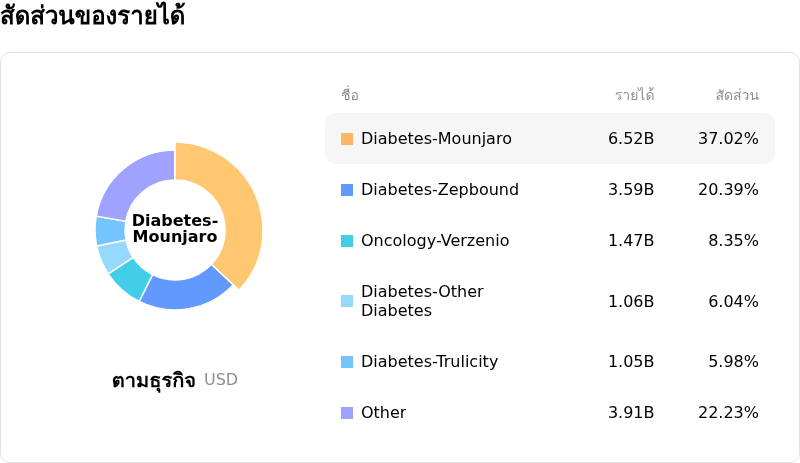Image resolution: width=800 pixels, height=463 pixels.
Task: Click the purple Other legend swatch
Action: (347, 413)
